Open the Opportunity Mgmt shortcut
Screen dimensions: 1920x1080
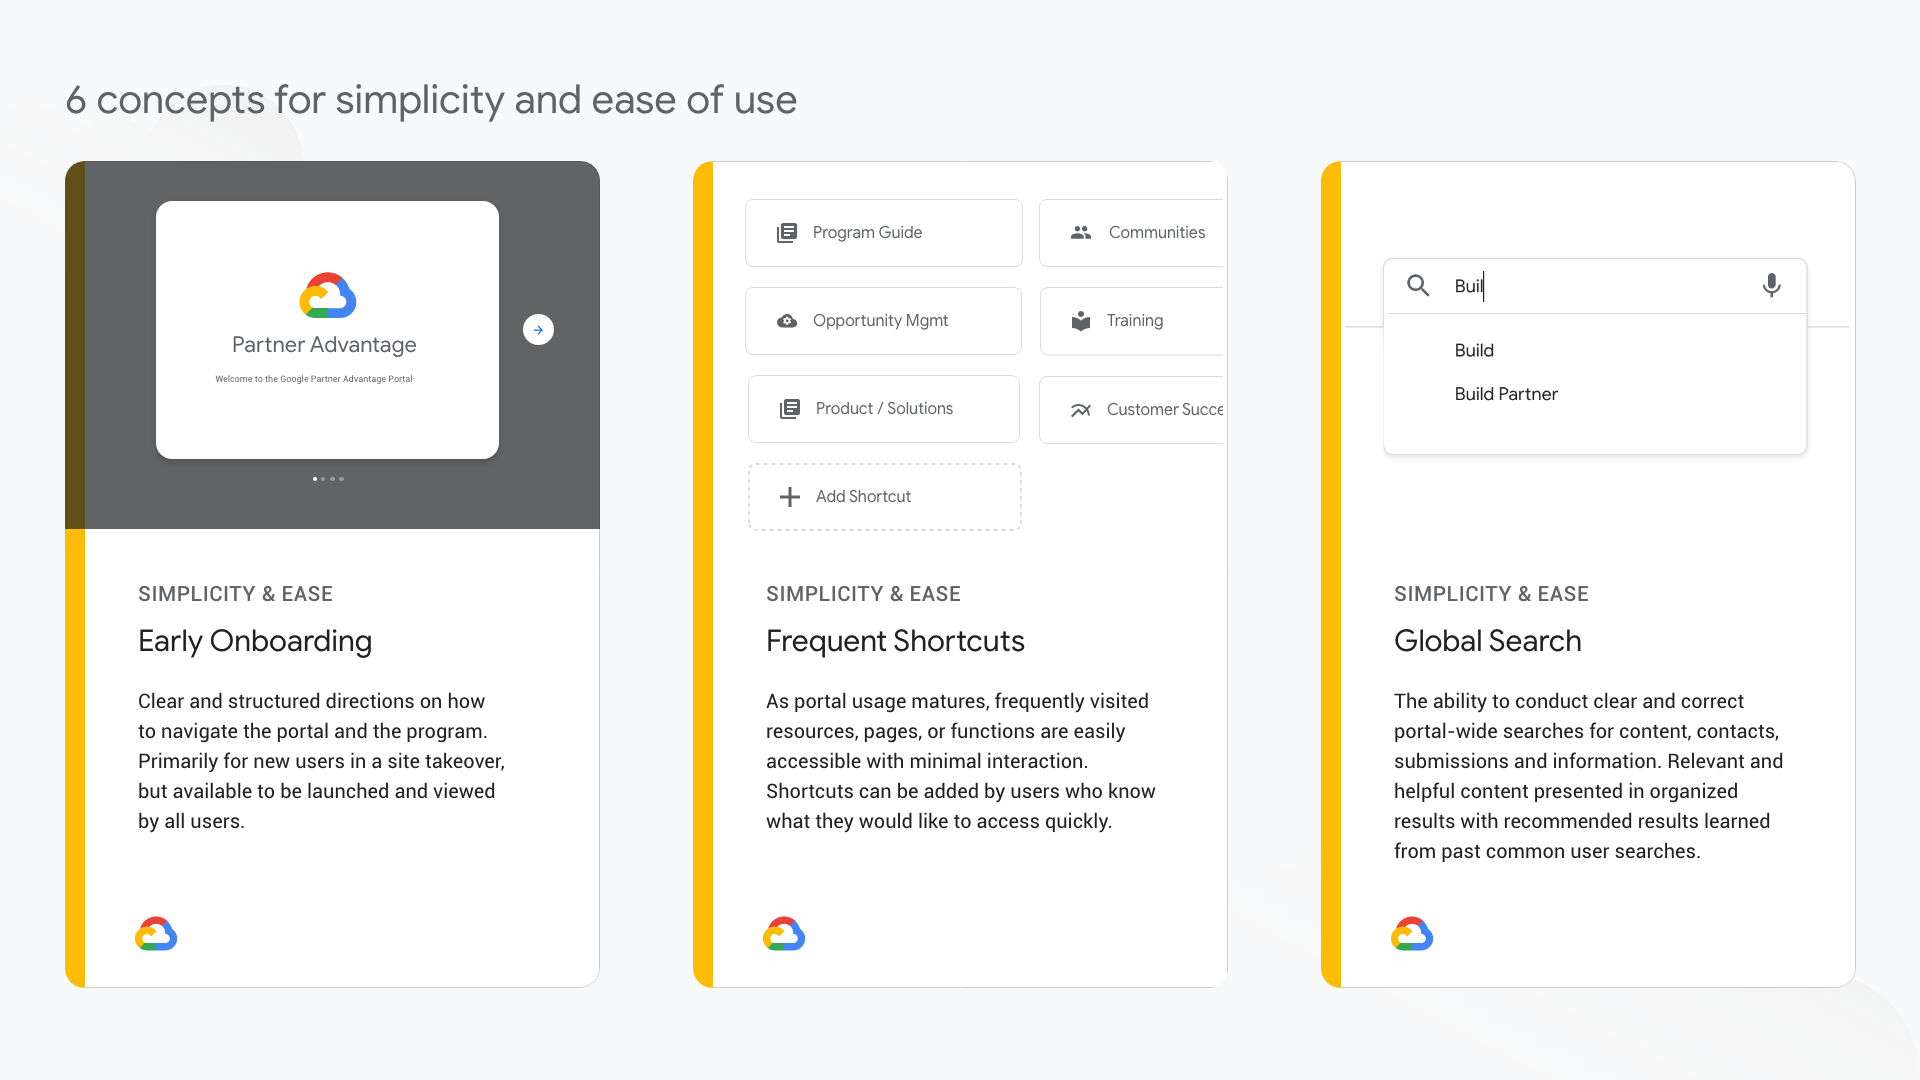point(884,321)
